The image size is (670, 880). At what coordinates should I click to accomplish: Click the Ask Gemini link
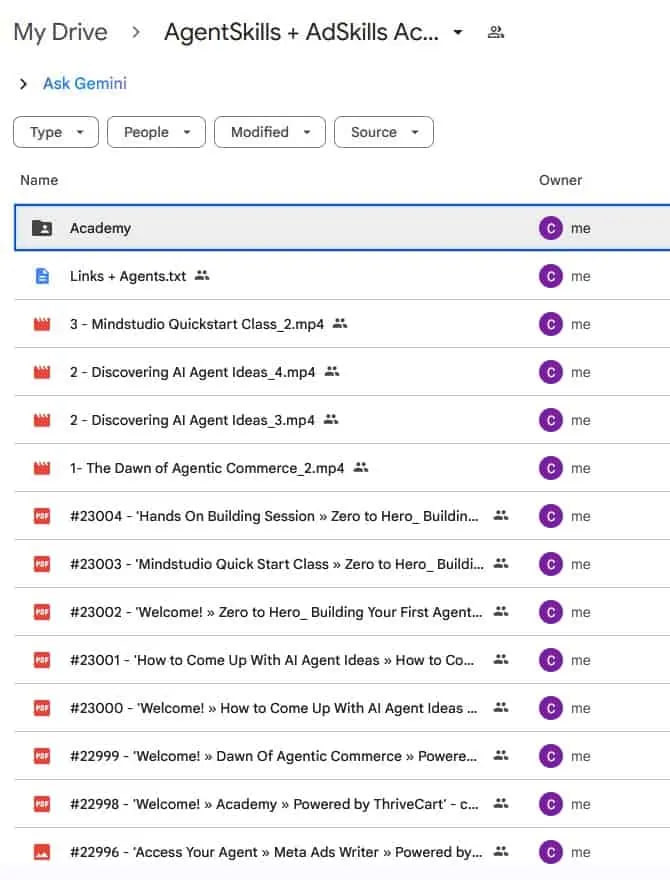tap(84, 84)
